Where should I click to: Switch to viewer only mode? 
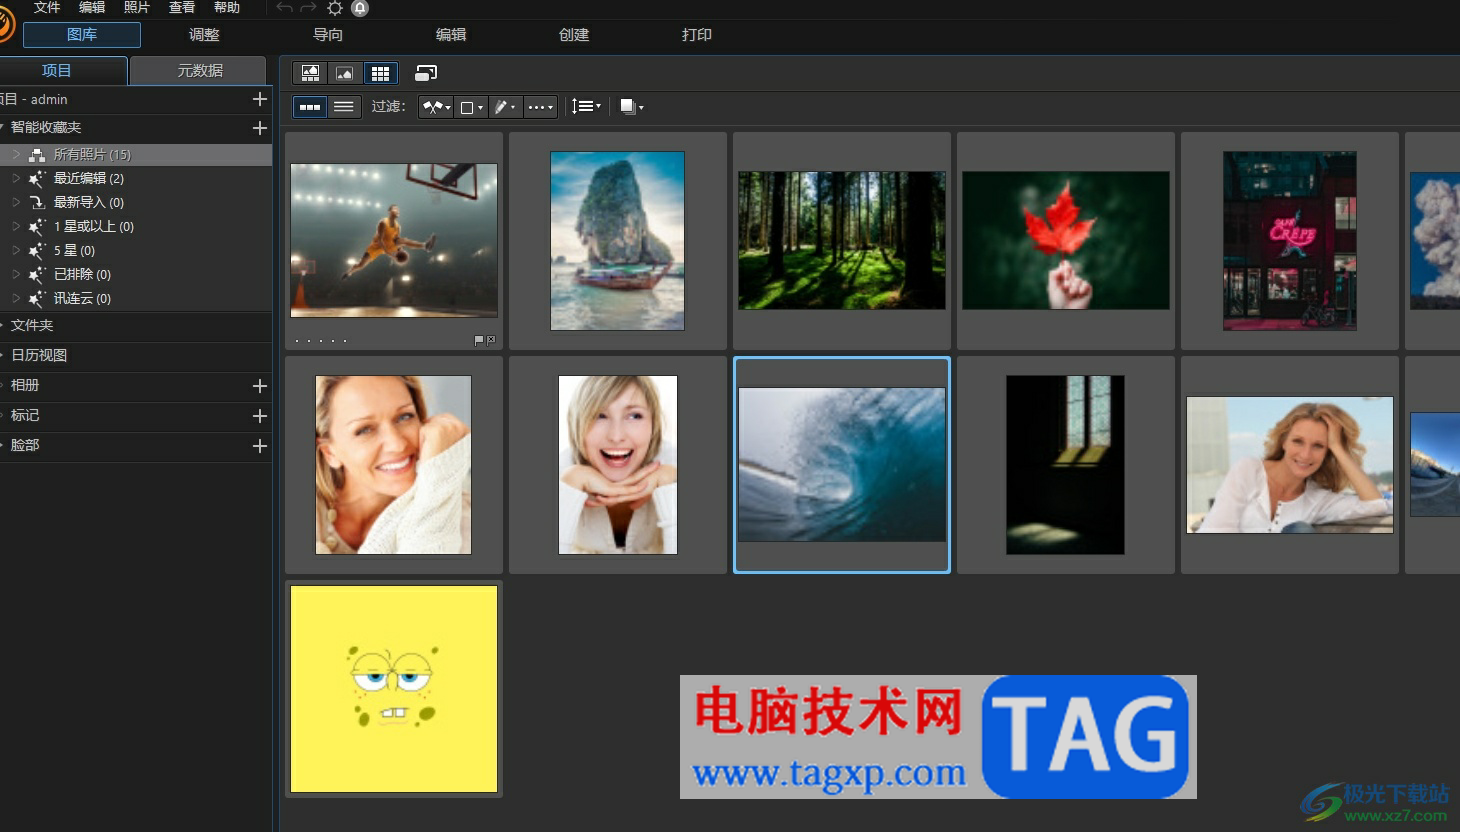coord(344,73)
